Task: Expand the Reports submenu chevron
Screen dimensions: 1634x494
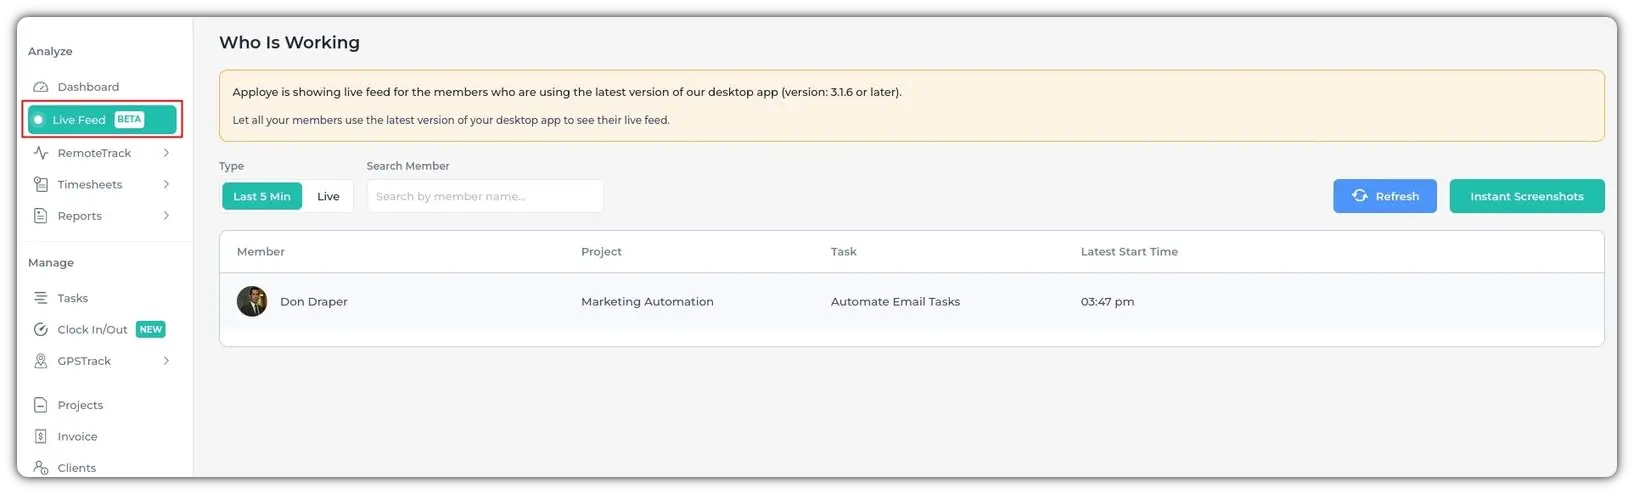Action: [166, 216]
